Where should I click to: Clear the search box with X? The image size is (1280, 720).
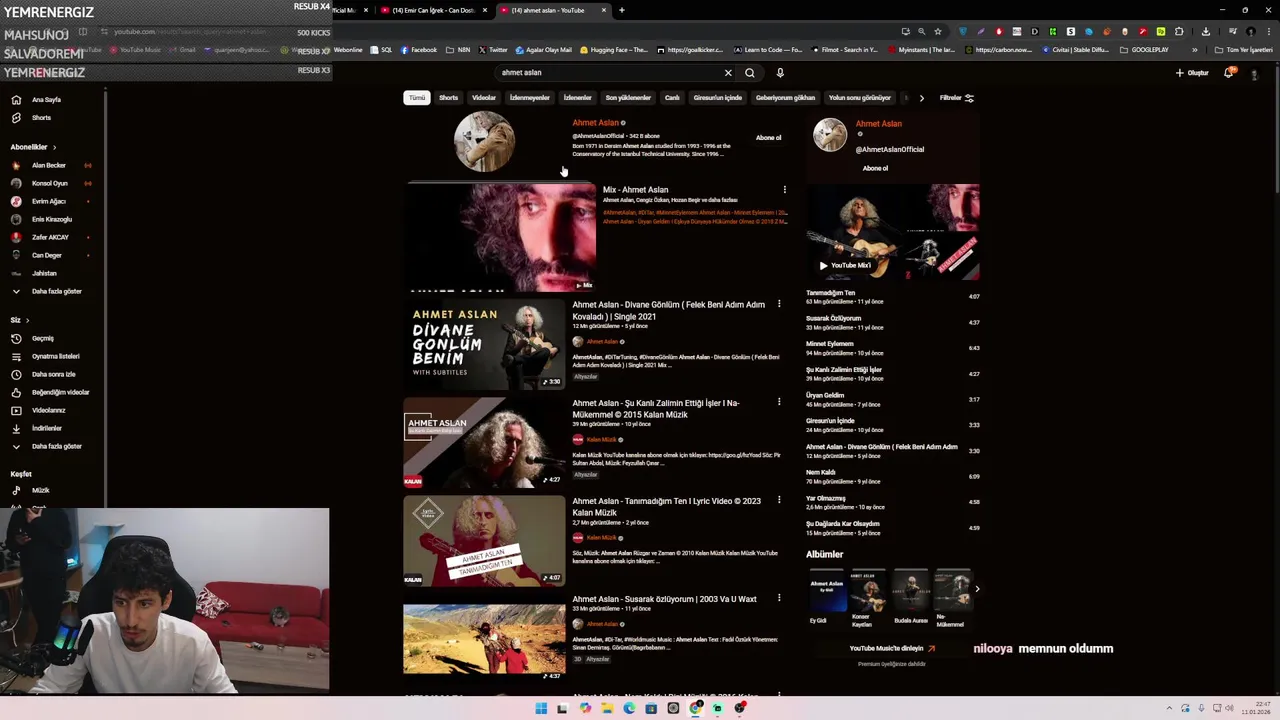(728, 72)
